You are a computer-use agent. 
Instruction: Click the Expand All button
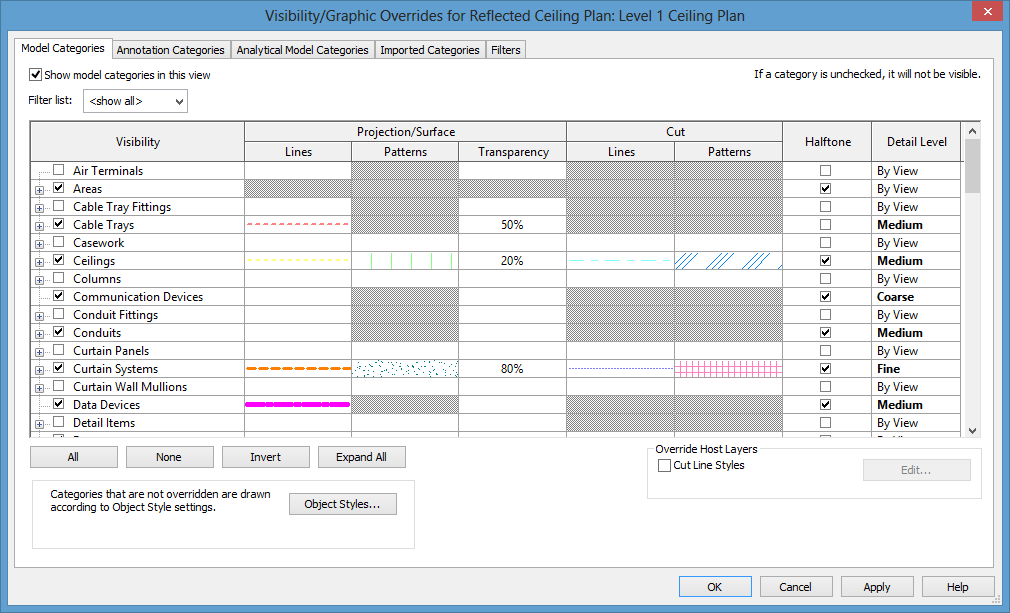click(x=361, y=457)
